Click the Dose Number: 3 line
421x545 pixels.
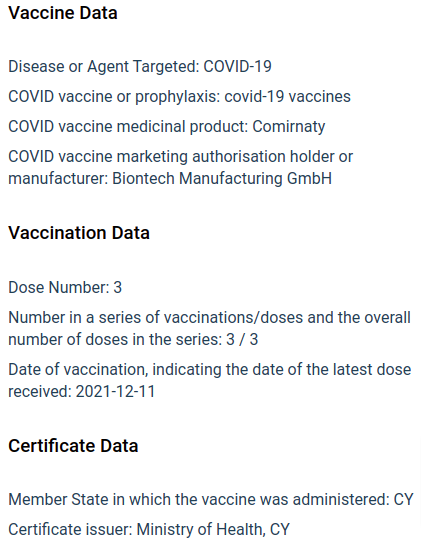[65, 287]
